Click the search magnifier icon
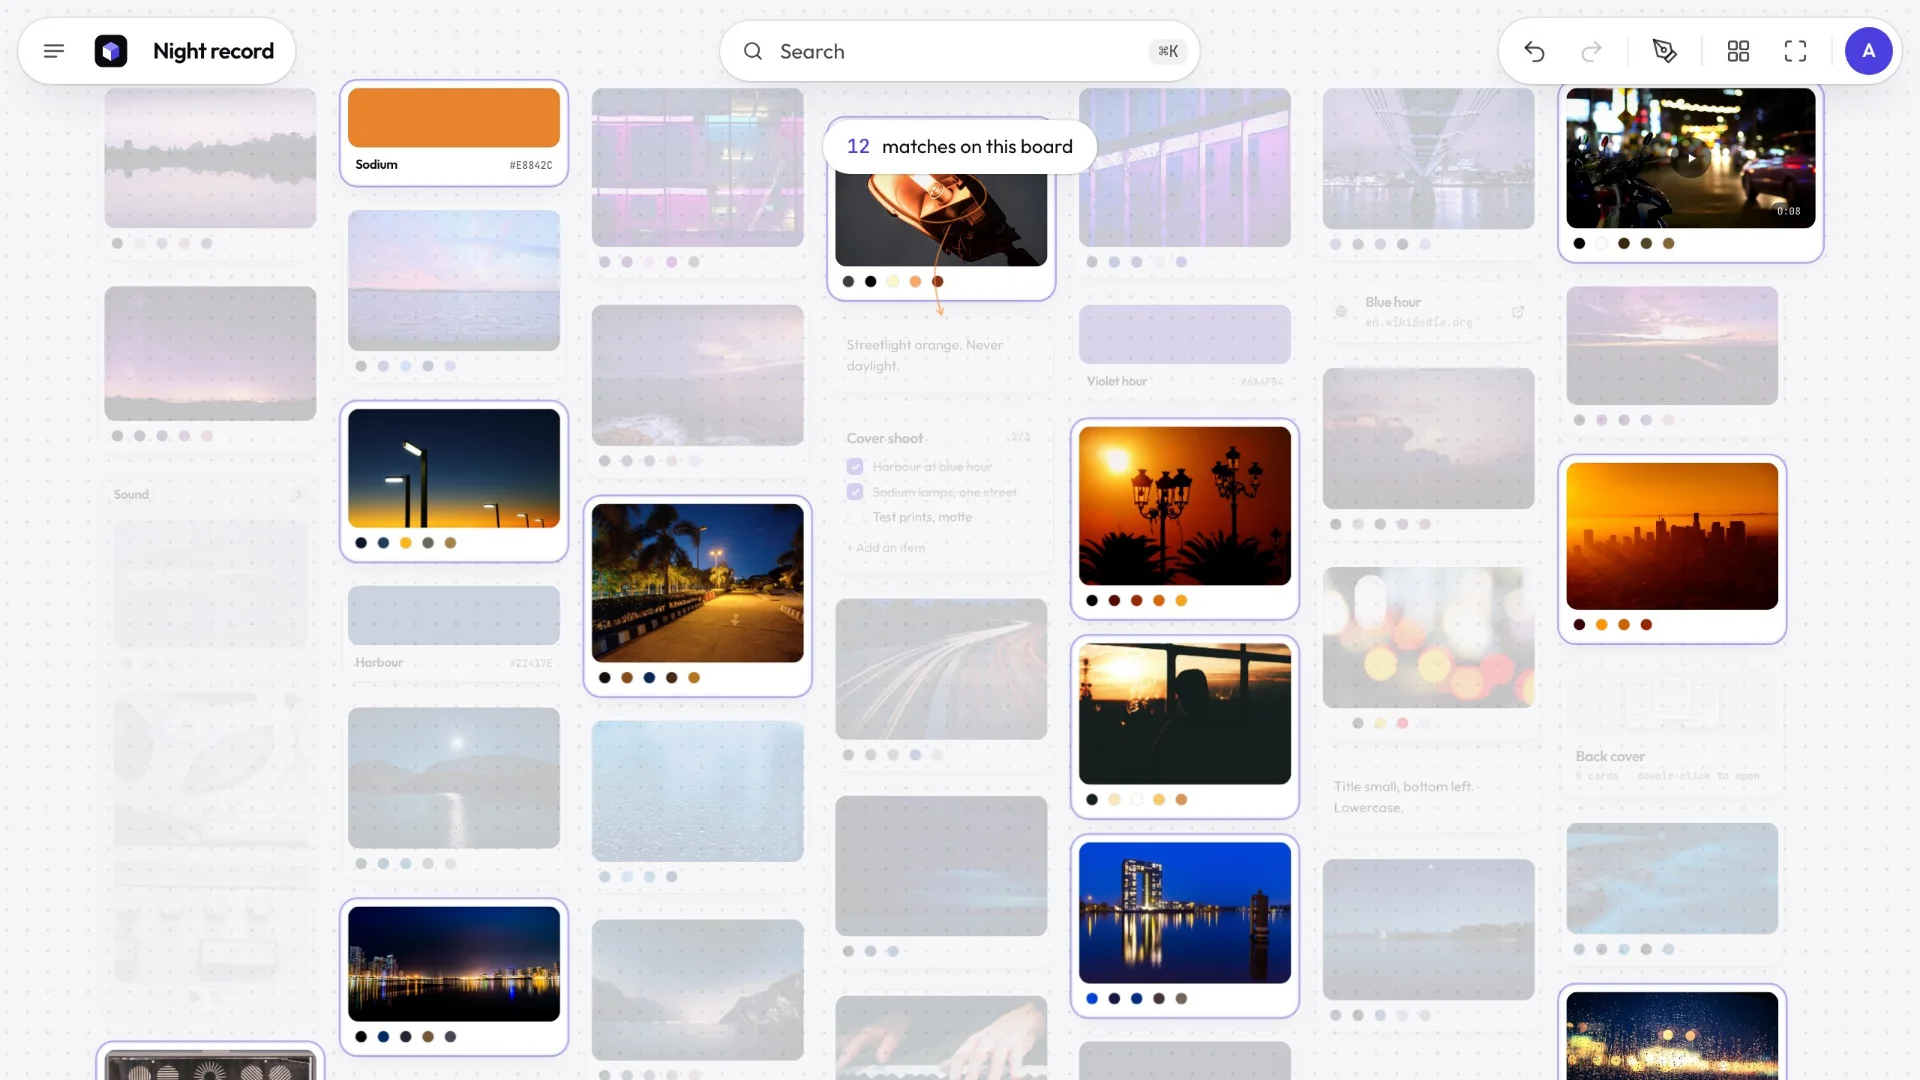The height and width of the screenshot is (1080, 1920). point(753,51)
